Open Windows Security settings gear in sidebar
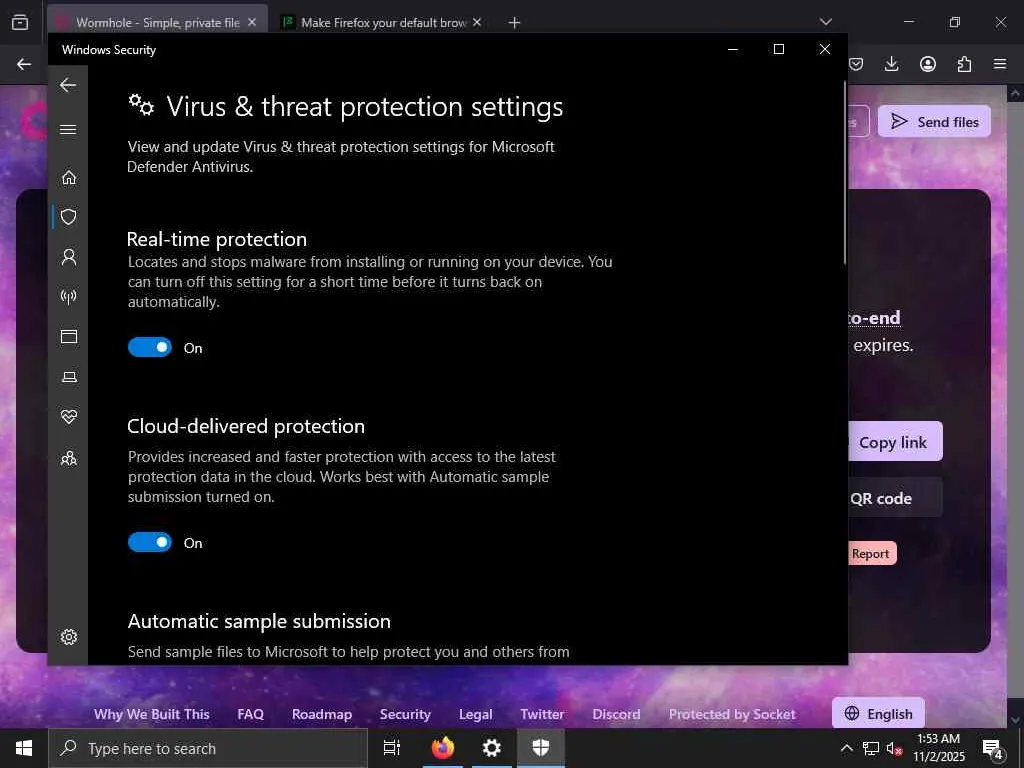The height and width of the screenshot is (768, 1024). [69, 637]
